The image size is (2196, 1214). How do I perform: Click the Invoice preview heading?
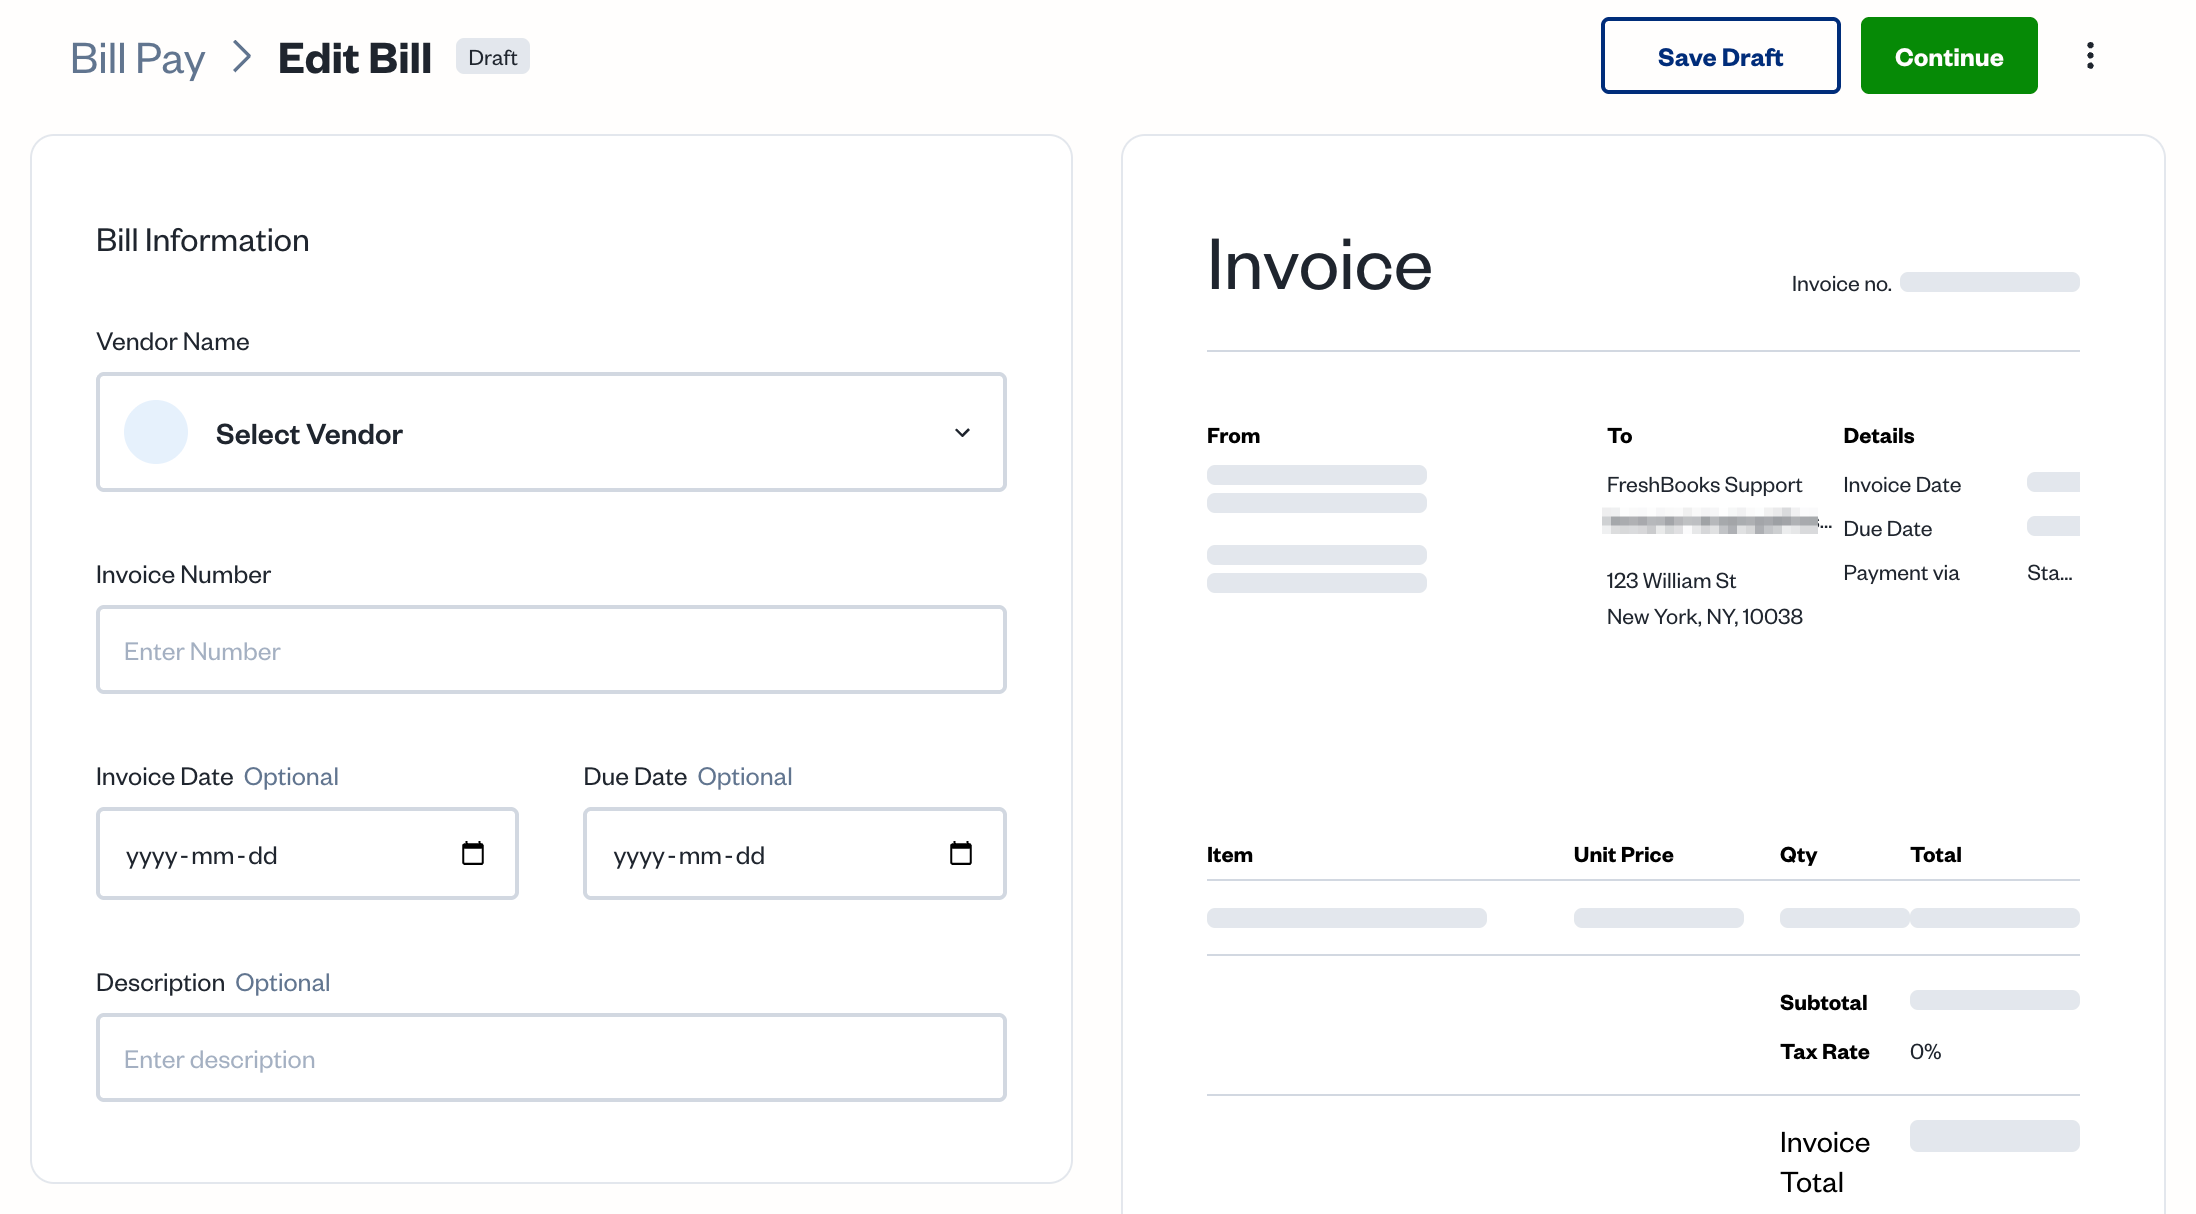(x=1319, y=266)
